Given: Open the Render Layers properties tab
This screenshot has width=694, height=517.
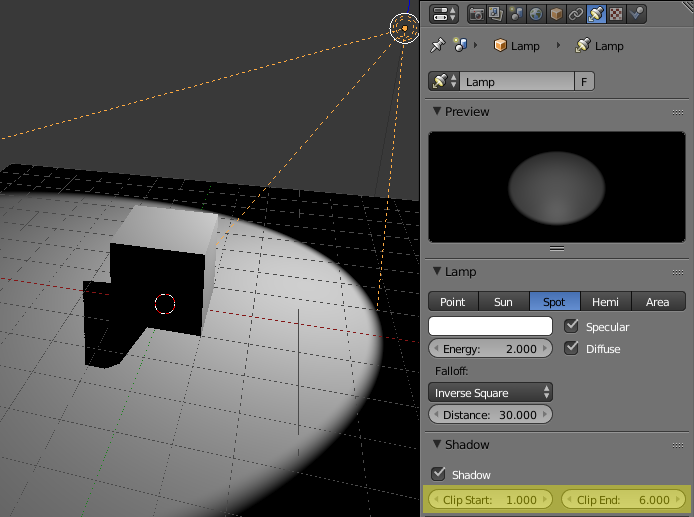Looking at the screenshot, I should 496,14.
